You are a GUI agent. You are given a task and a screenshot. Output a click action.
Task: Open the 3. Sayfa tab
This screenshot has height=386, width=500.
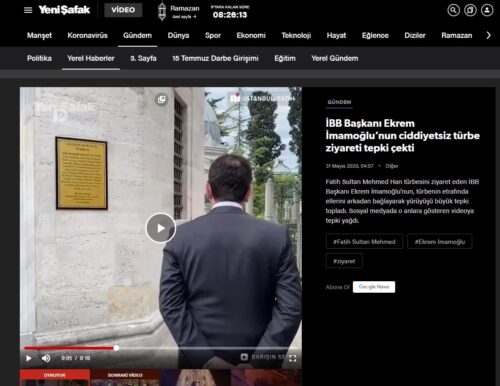143,58
